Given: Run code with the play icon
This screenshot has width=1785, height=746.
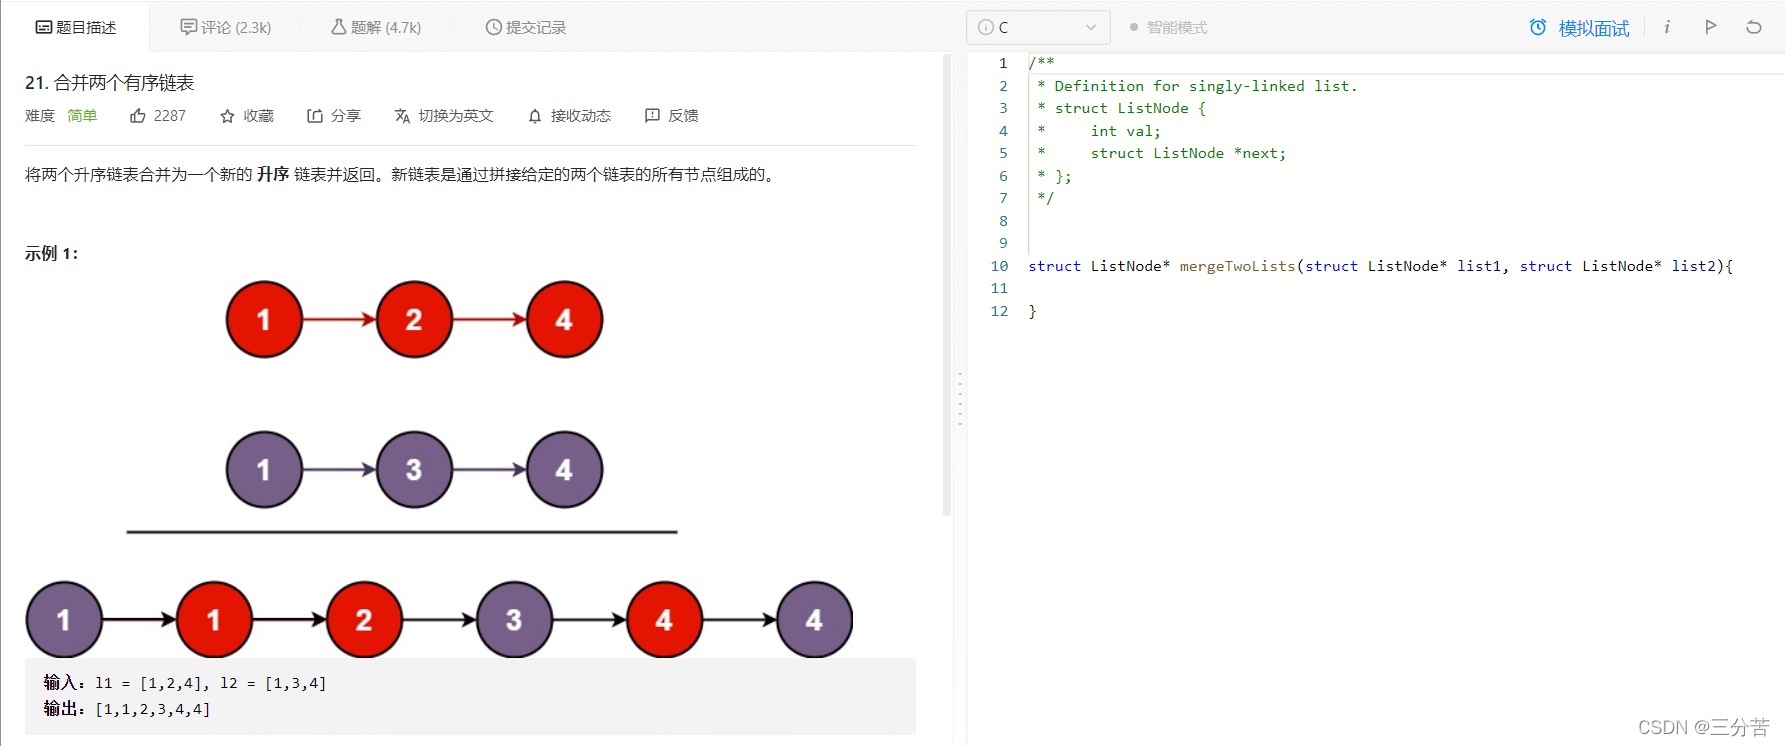Looking at the screenshot, I should click(x=1711, y=27).
